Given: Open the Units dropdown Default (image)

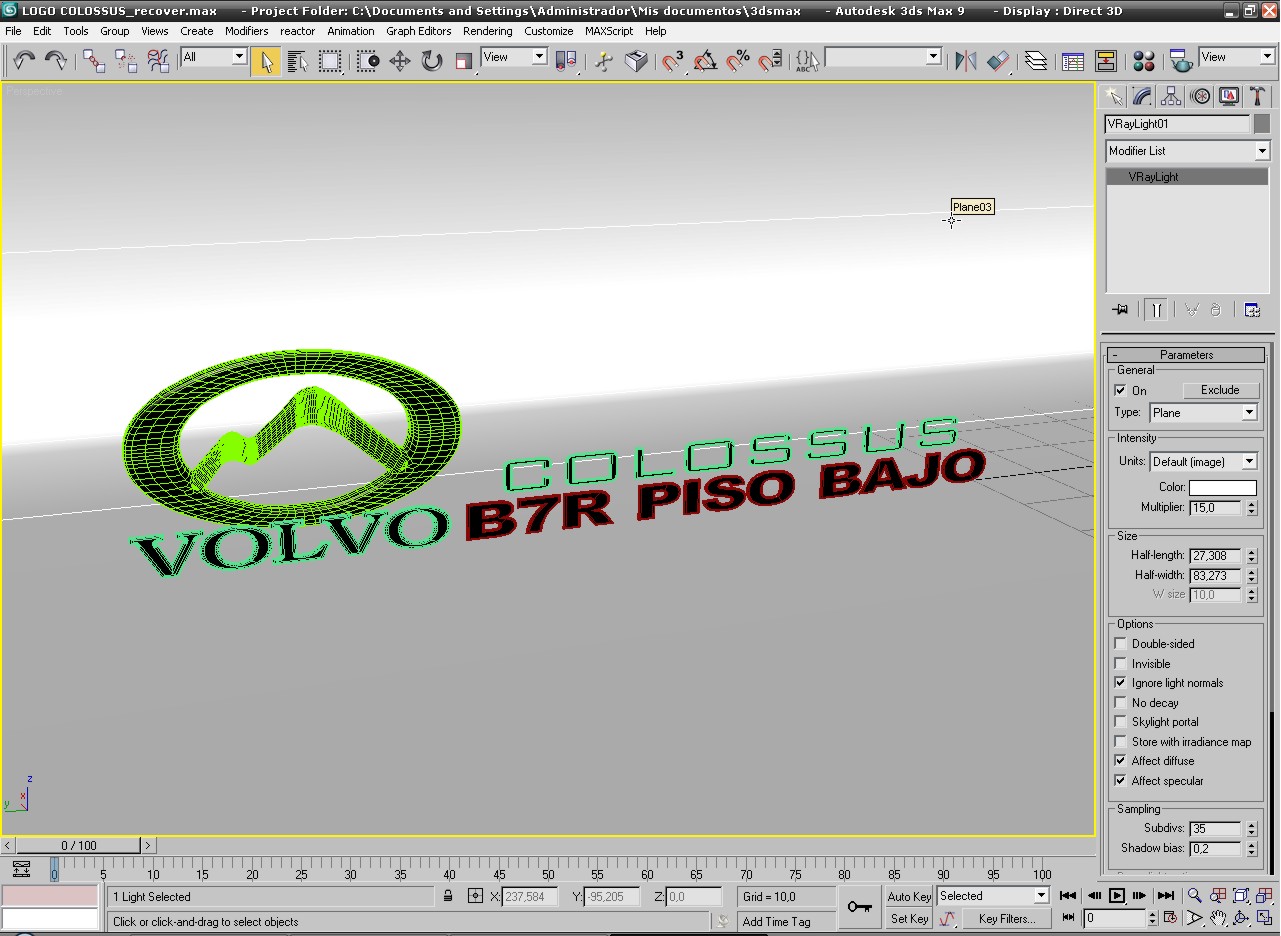Looking at the screenshot, I should pyautogui.click(x=1203, y=462).
